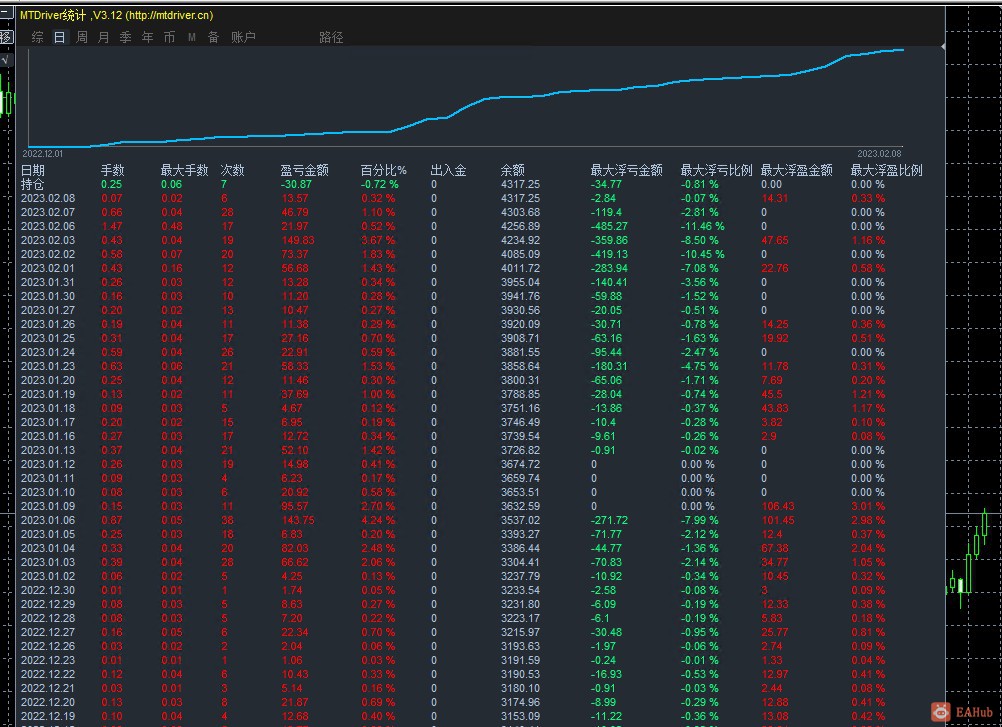Switch to the 年 yearly tab
This screenshot has height=727, width=1002.
147,37
